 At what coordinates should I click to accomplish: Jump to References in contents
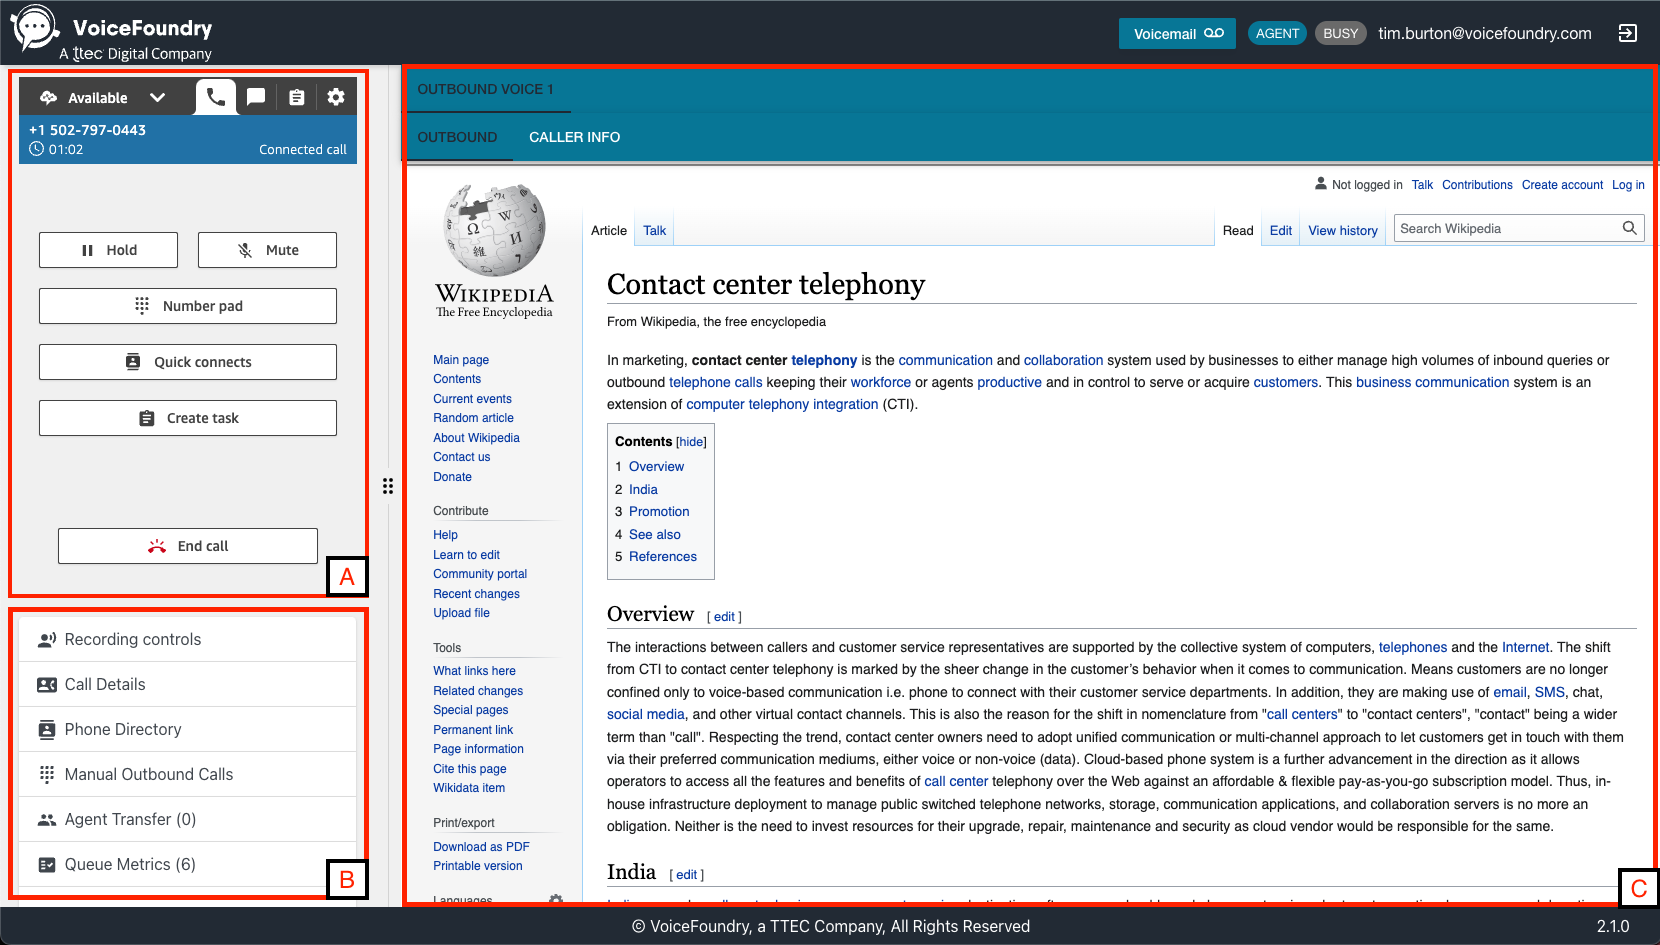pos(663,556)
